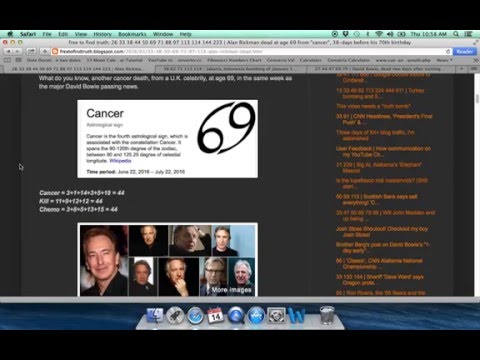Open the Calculator bookmark

[310, 60]
